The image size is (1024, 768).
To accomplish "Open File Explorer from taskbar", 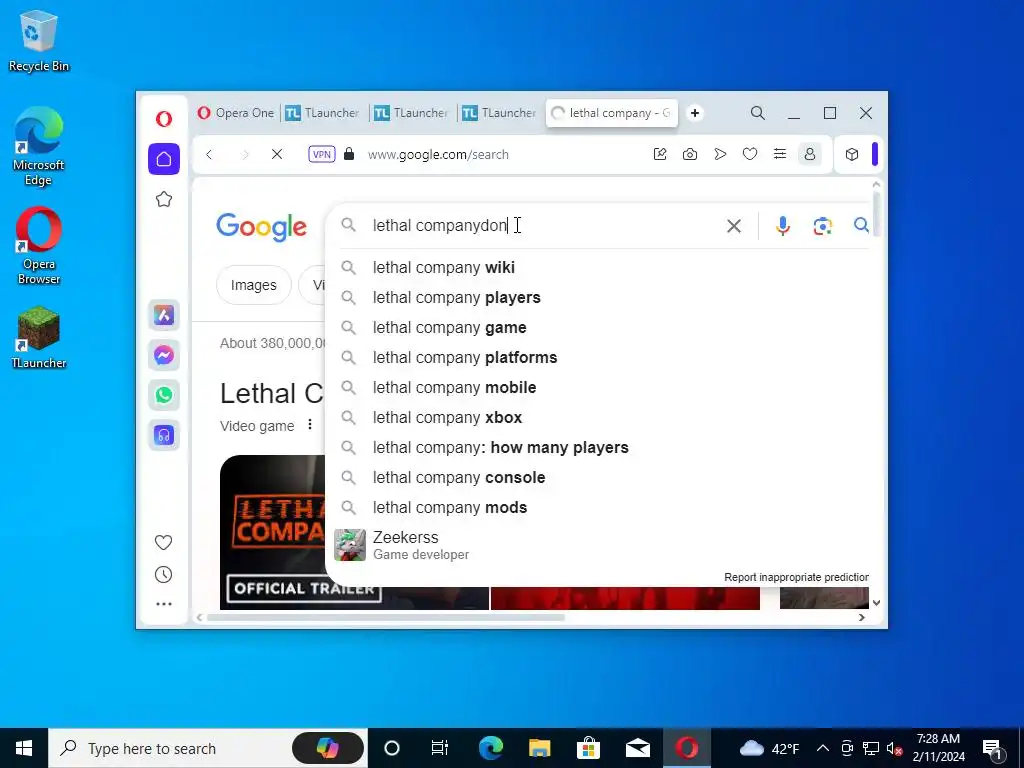I will click(x=539, y=748).
